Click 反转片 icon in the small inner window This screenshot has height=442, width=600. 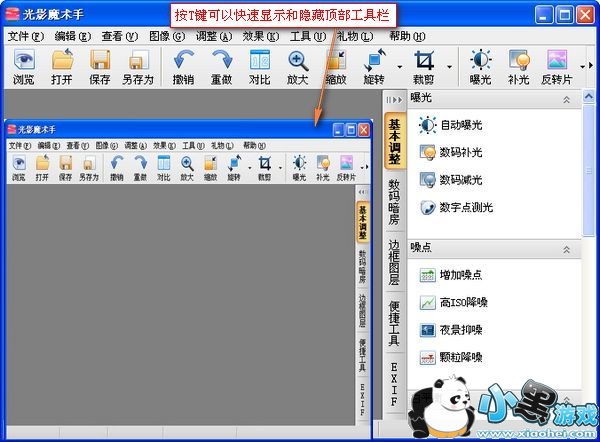click(346, 163)
